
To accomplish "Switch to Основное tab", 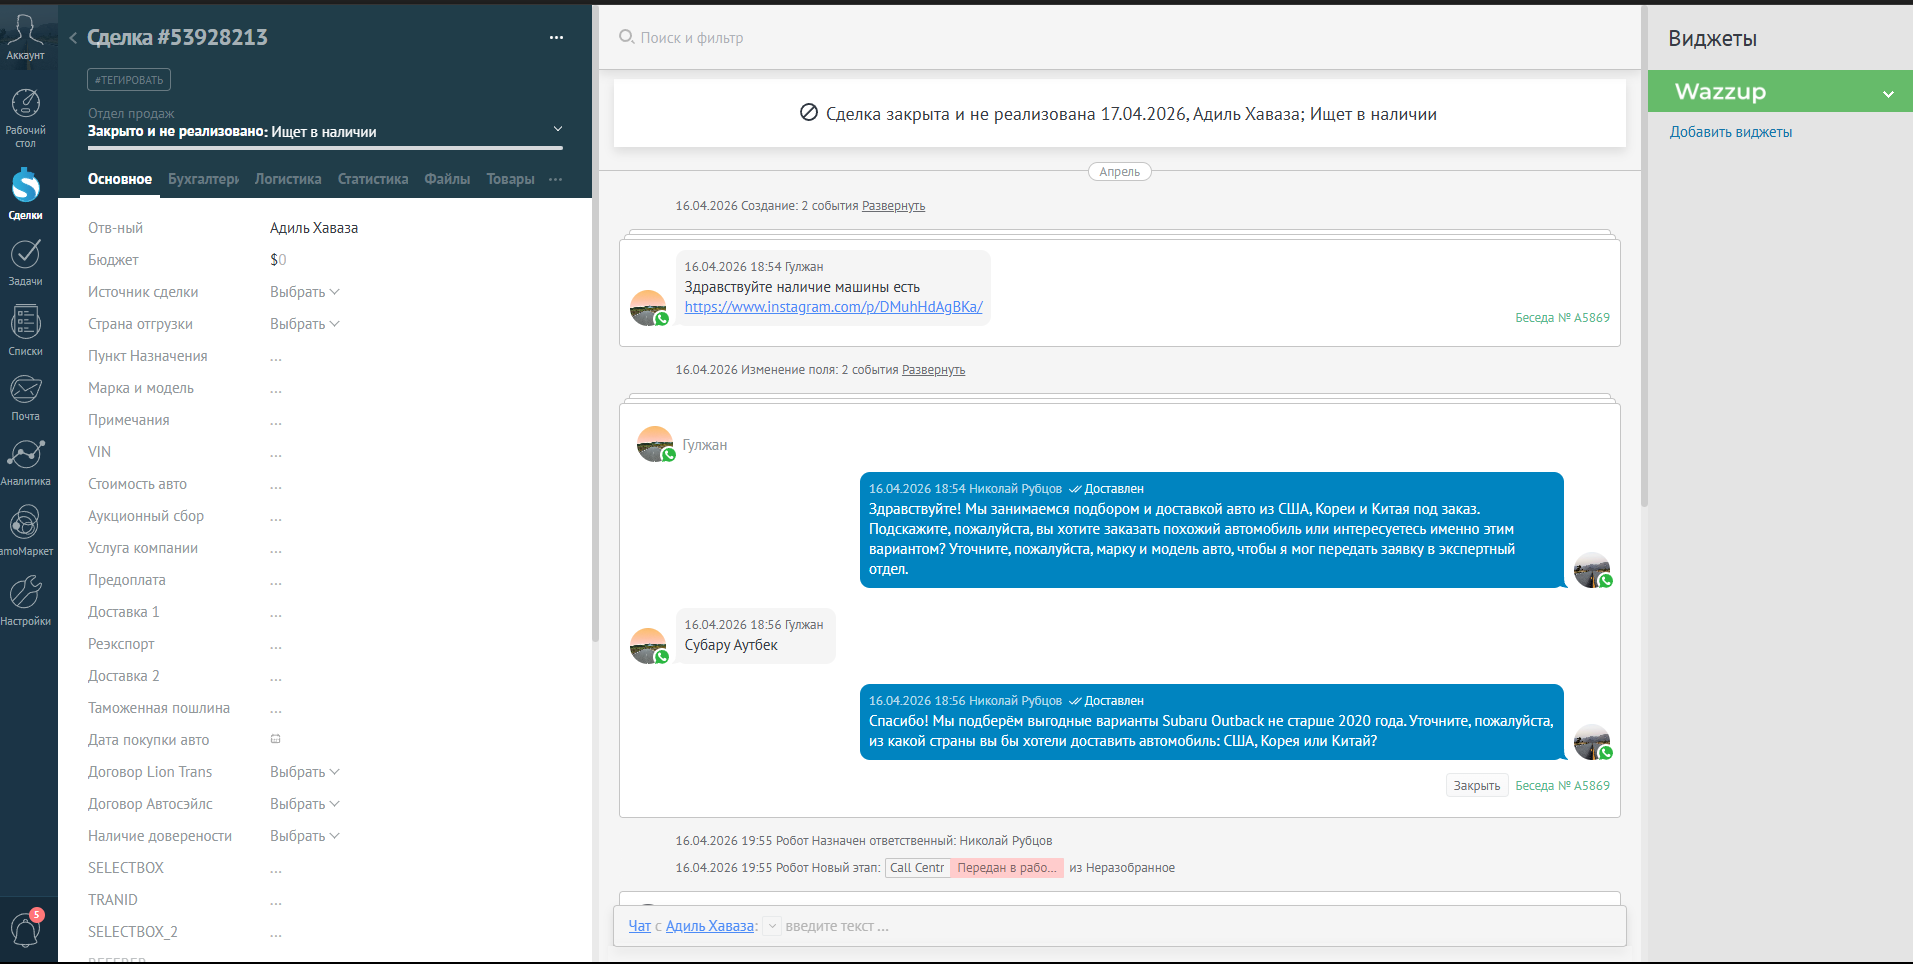I will pyautogui.click(x=119, y=179).
